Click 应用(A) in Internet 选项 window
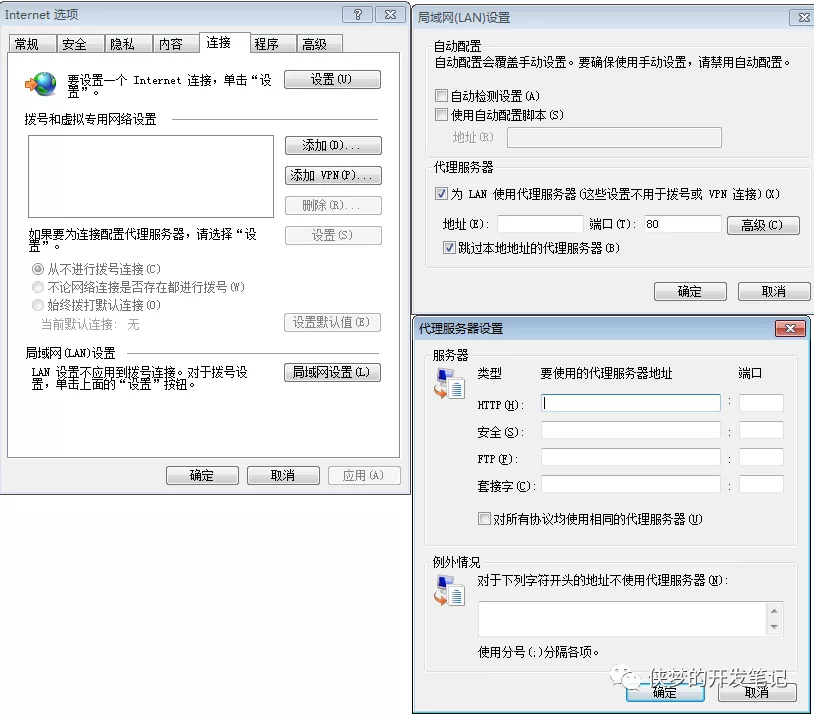The width and height of the screenshot is (814, 714). click(x=364, y=476)
